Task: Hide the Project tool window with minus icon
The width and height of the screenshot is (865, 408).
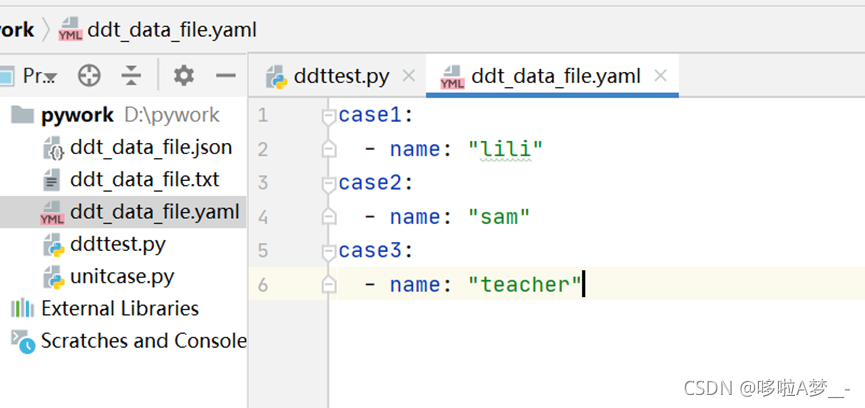Action: click(x=226, y=76)
